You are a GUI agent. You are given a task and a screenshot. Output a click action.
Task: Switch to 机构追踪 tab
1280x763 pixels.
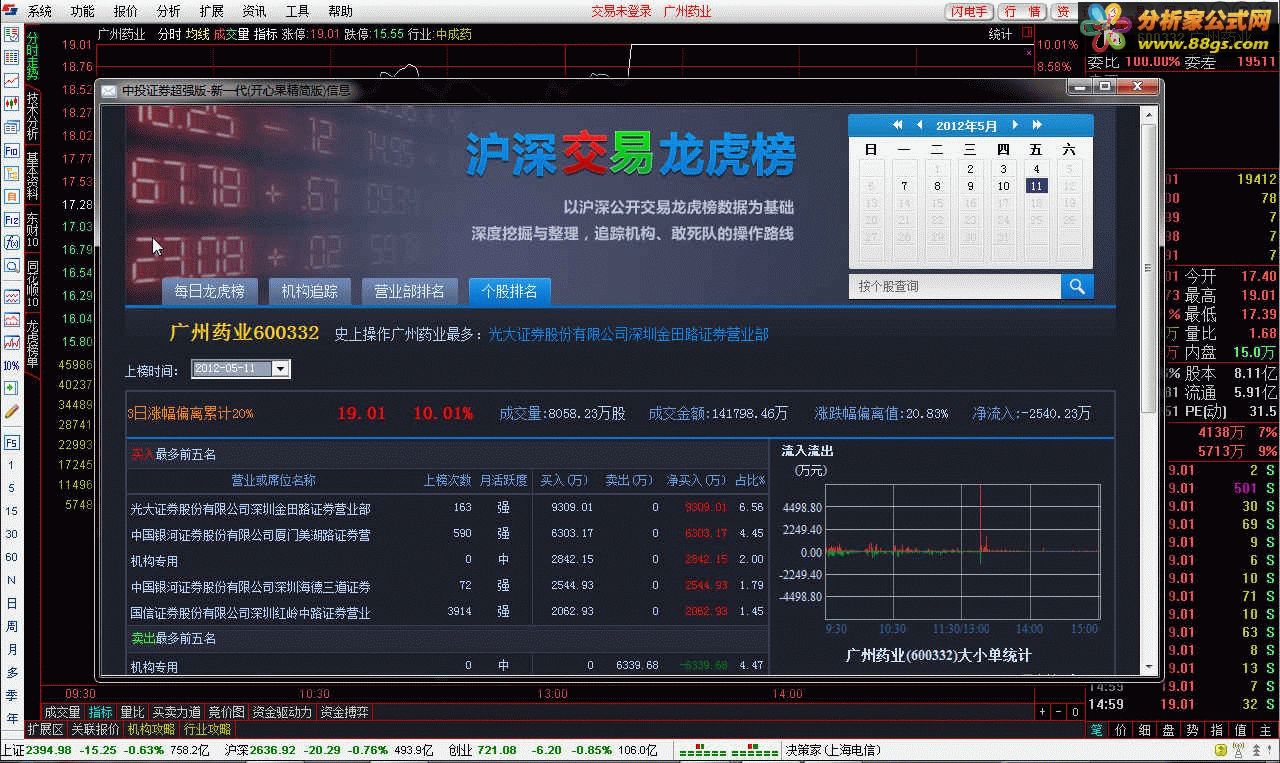[309, 291]
